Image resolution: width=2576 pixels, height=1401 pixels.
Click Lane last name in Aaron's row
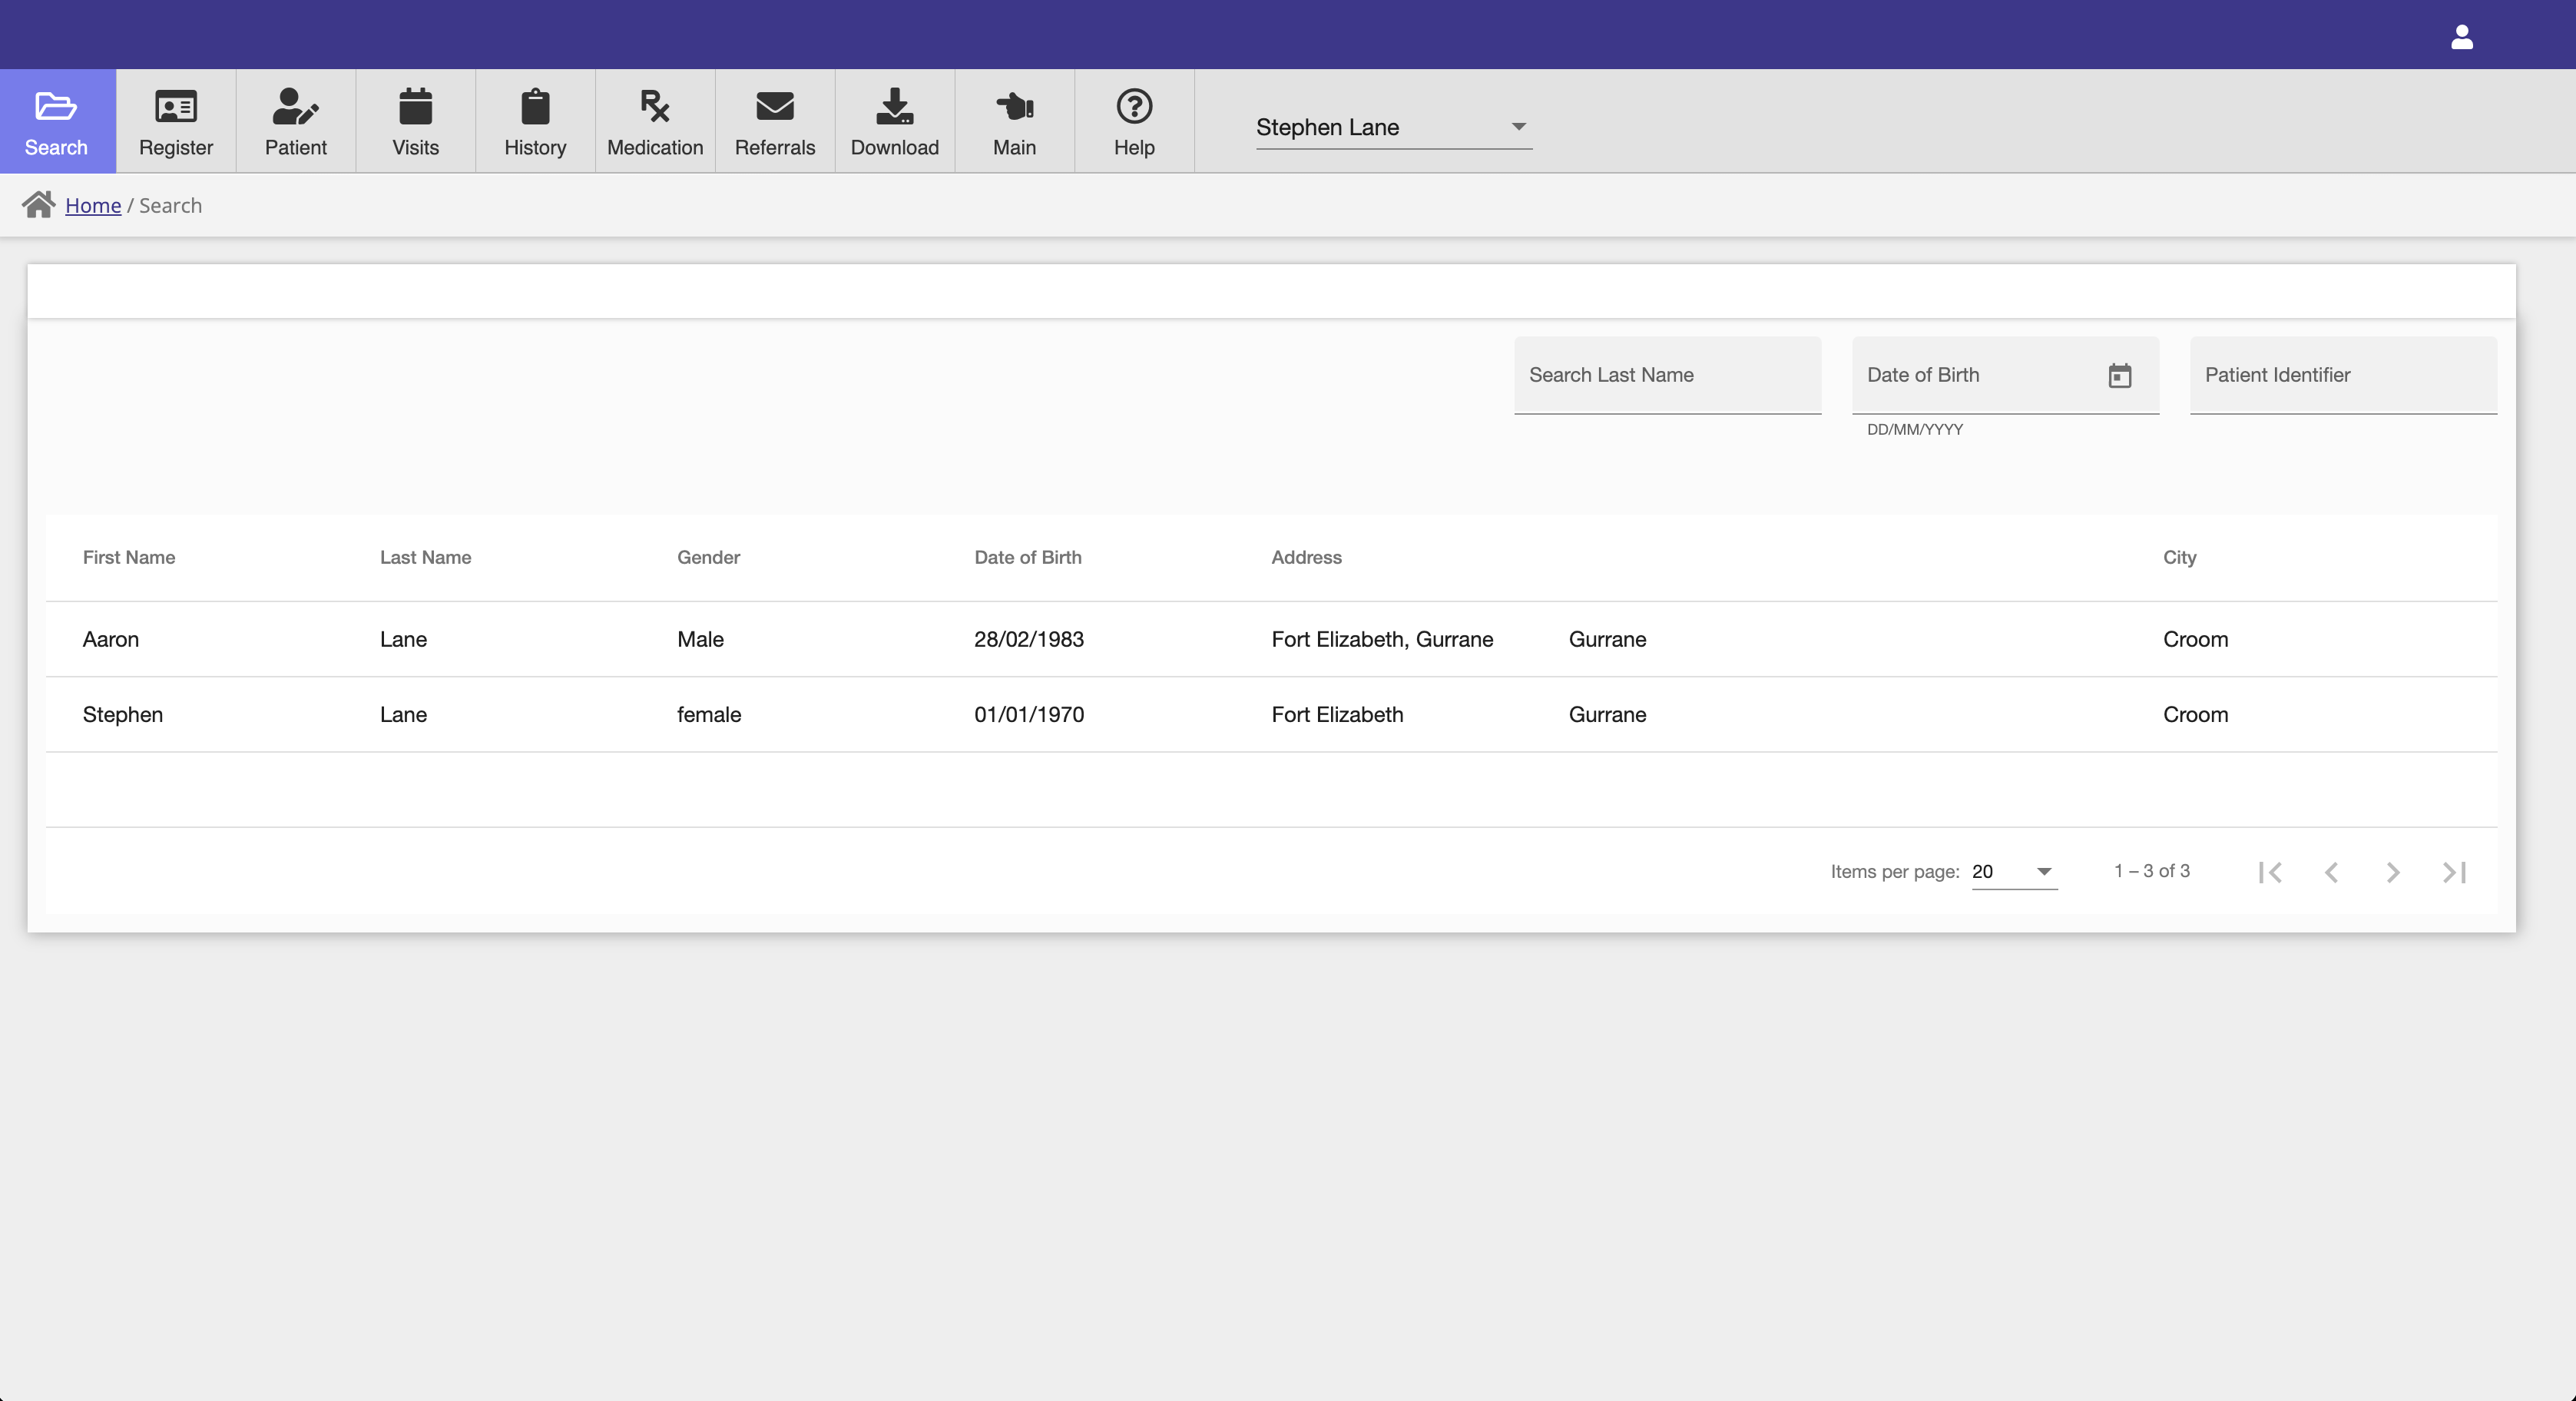click(x=403, y=639)
